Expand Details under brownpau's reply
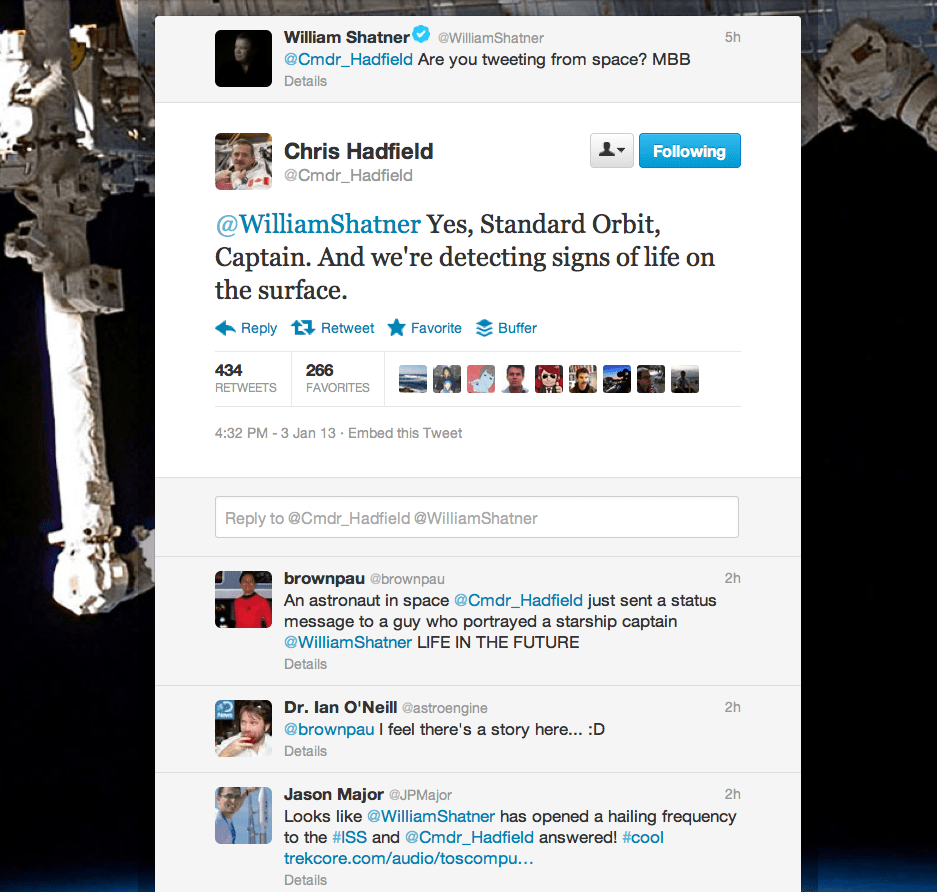937x892 pixels. [x=305, y=664]
